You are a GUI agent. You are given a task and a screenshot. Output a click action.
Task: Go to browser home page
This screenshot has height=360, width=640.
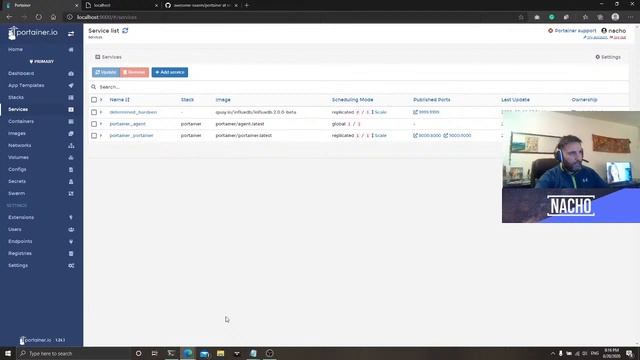(x=53, y=17)
